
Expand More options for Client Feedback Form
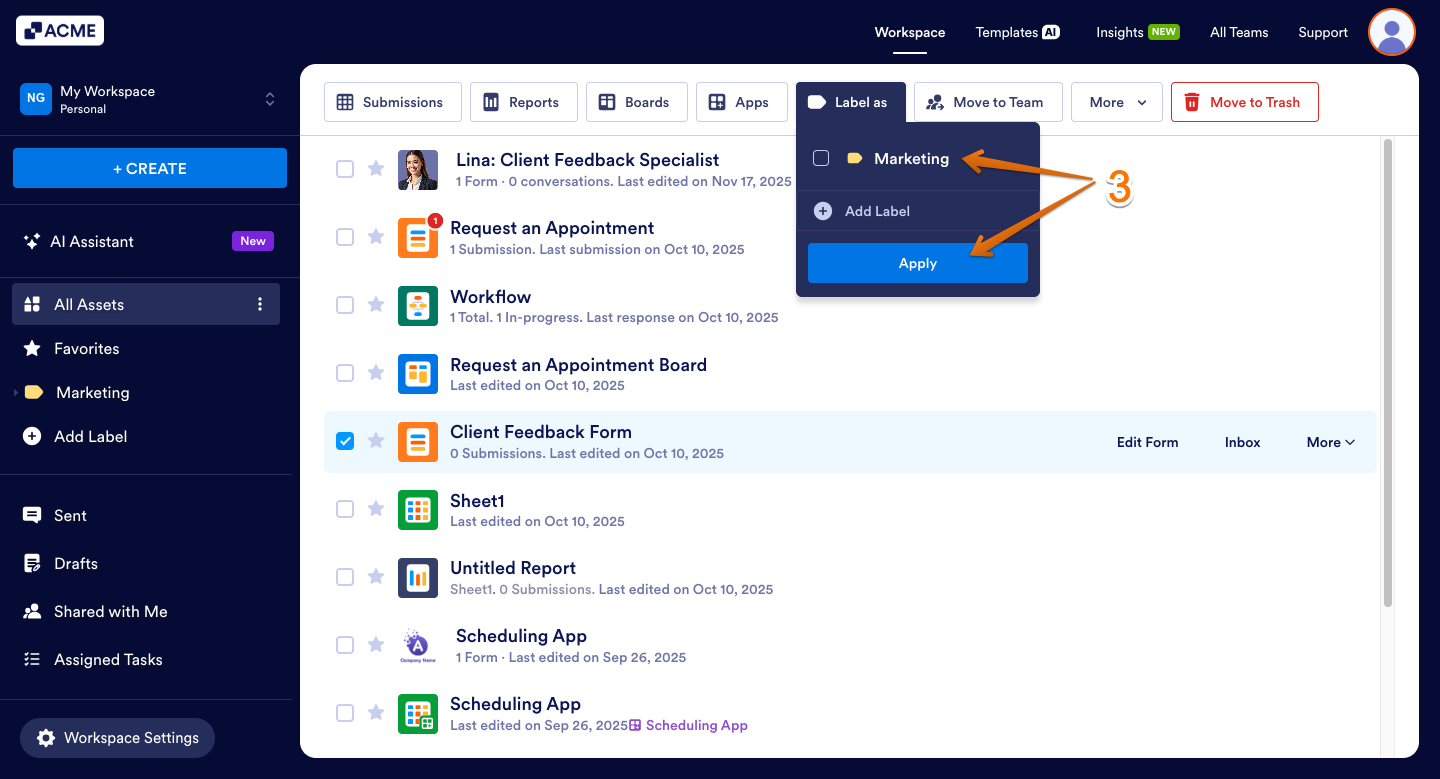(1331, 442)
